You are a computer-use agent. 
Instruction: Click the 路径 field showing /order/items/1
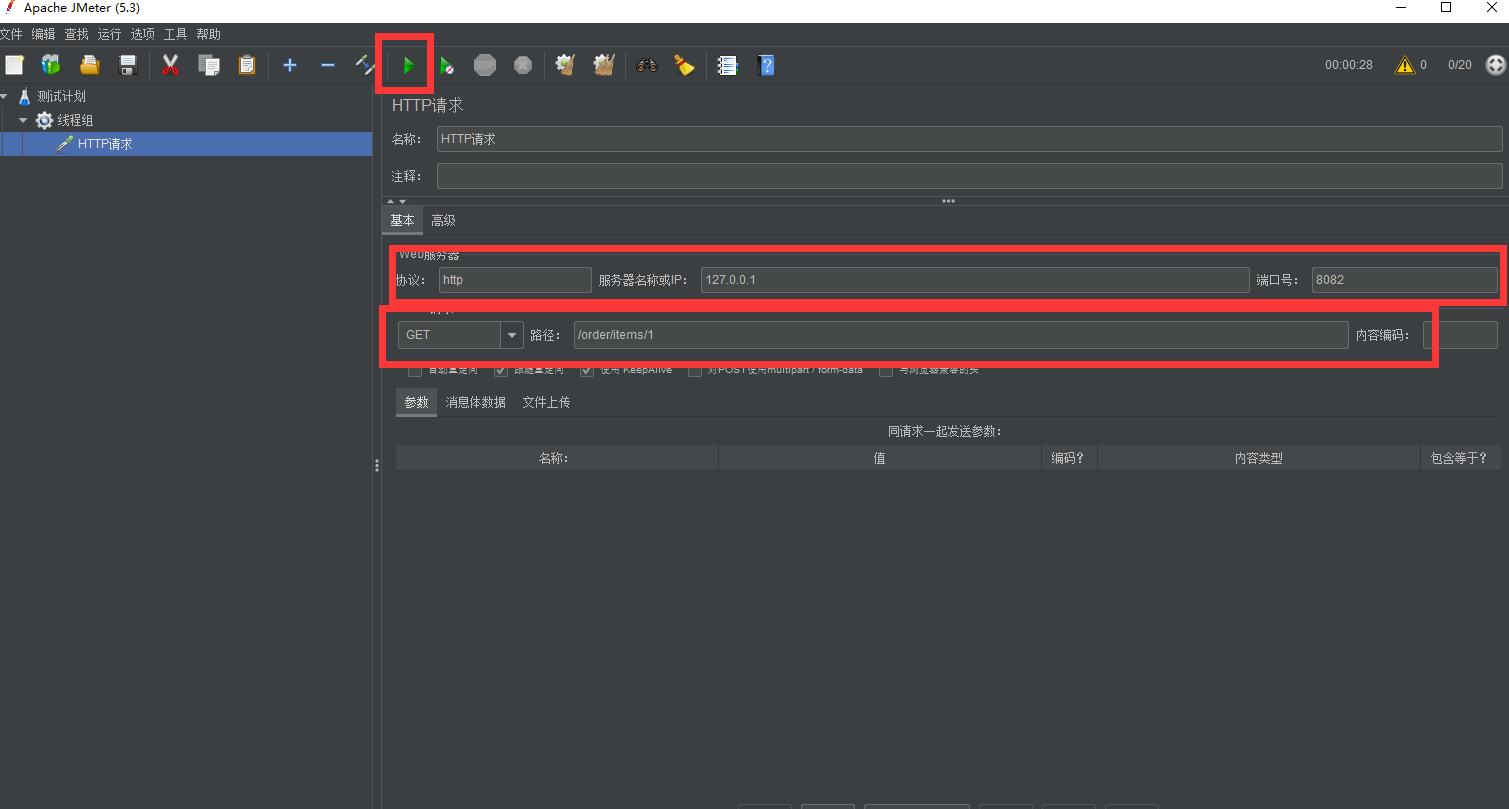pyautogui.click(x=961, y=335)
